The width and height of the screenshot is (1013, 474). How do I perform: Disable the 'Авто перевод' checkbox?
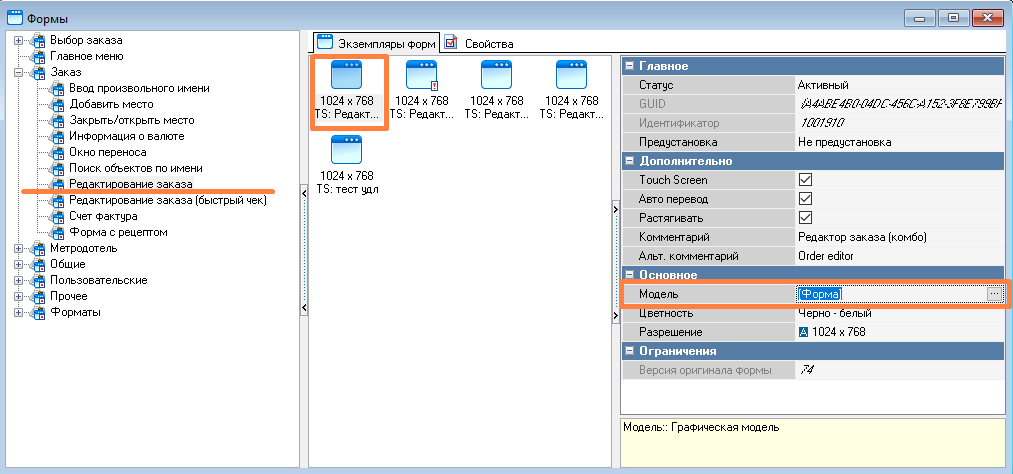[805, 199]
